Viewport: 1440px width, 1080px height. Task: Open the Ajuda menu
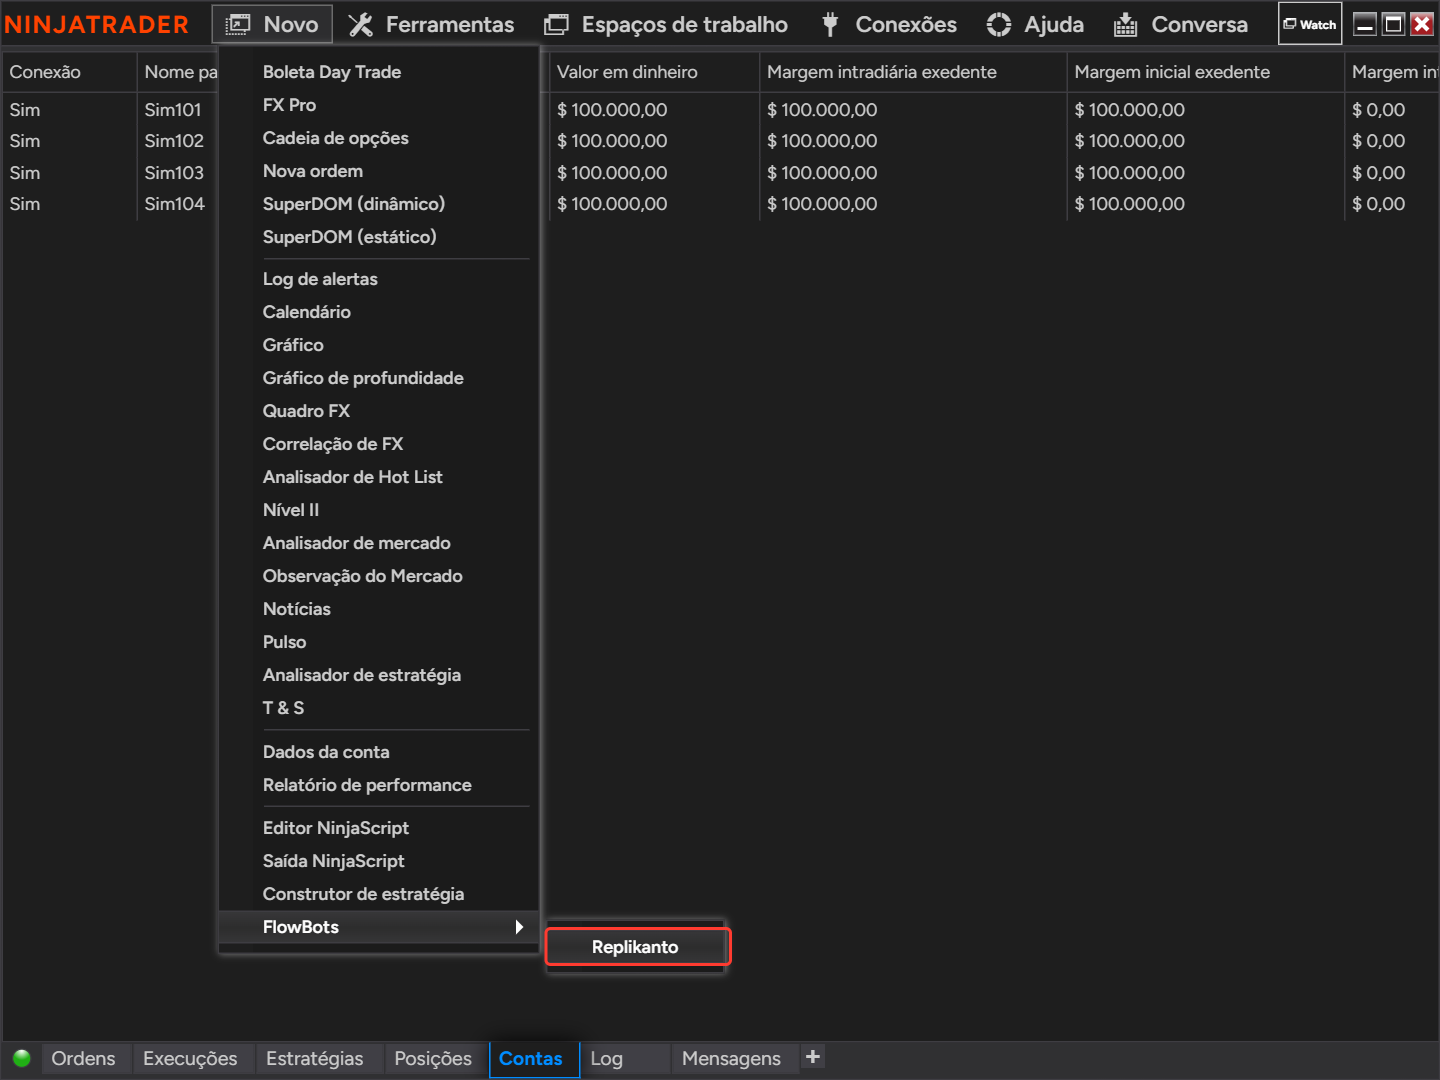[x=1035, y=25]
